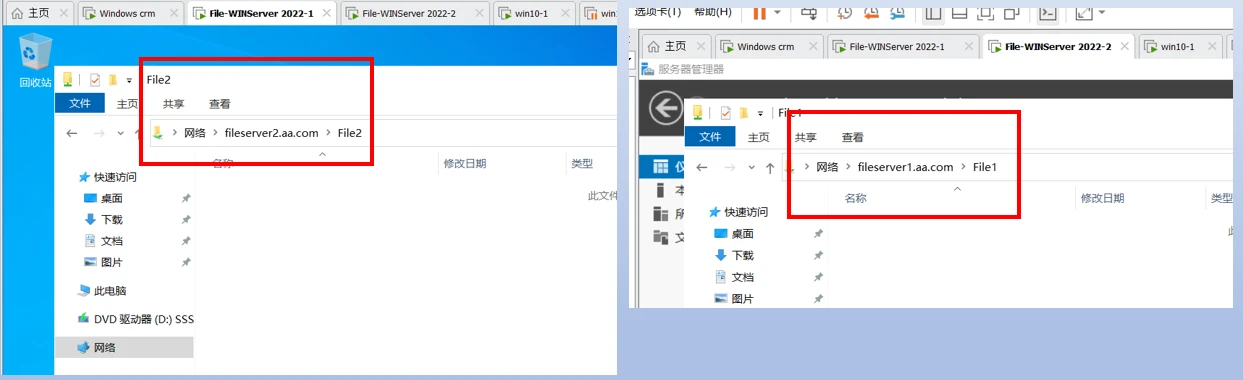Click fileserver2.aa.com breadcrumb segment
Screen dimensions: 1243x380
click(x=271, y=133)
